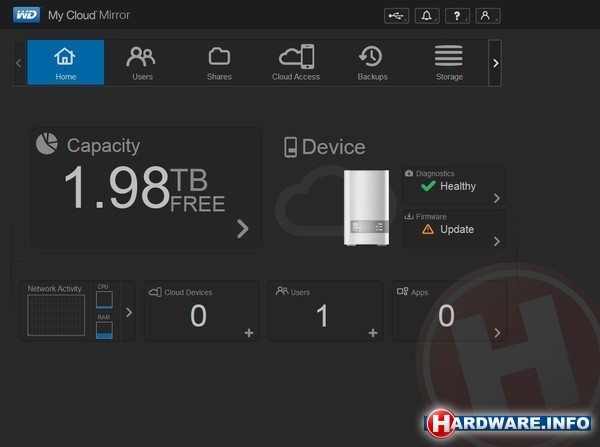This screenshot has width=600, height=447.
Task: Click the Diagnostics camera icon
Action: (409, 173)
